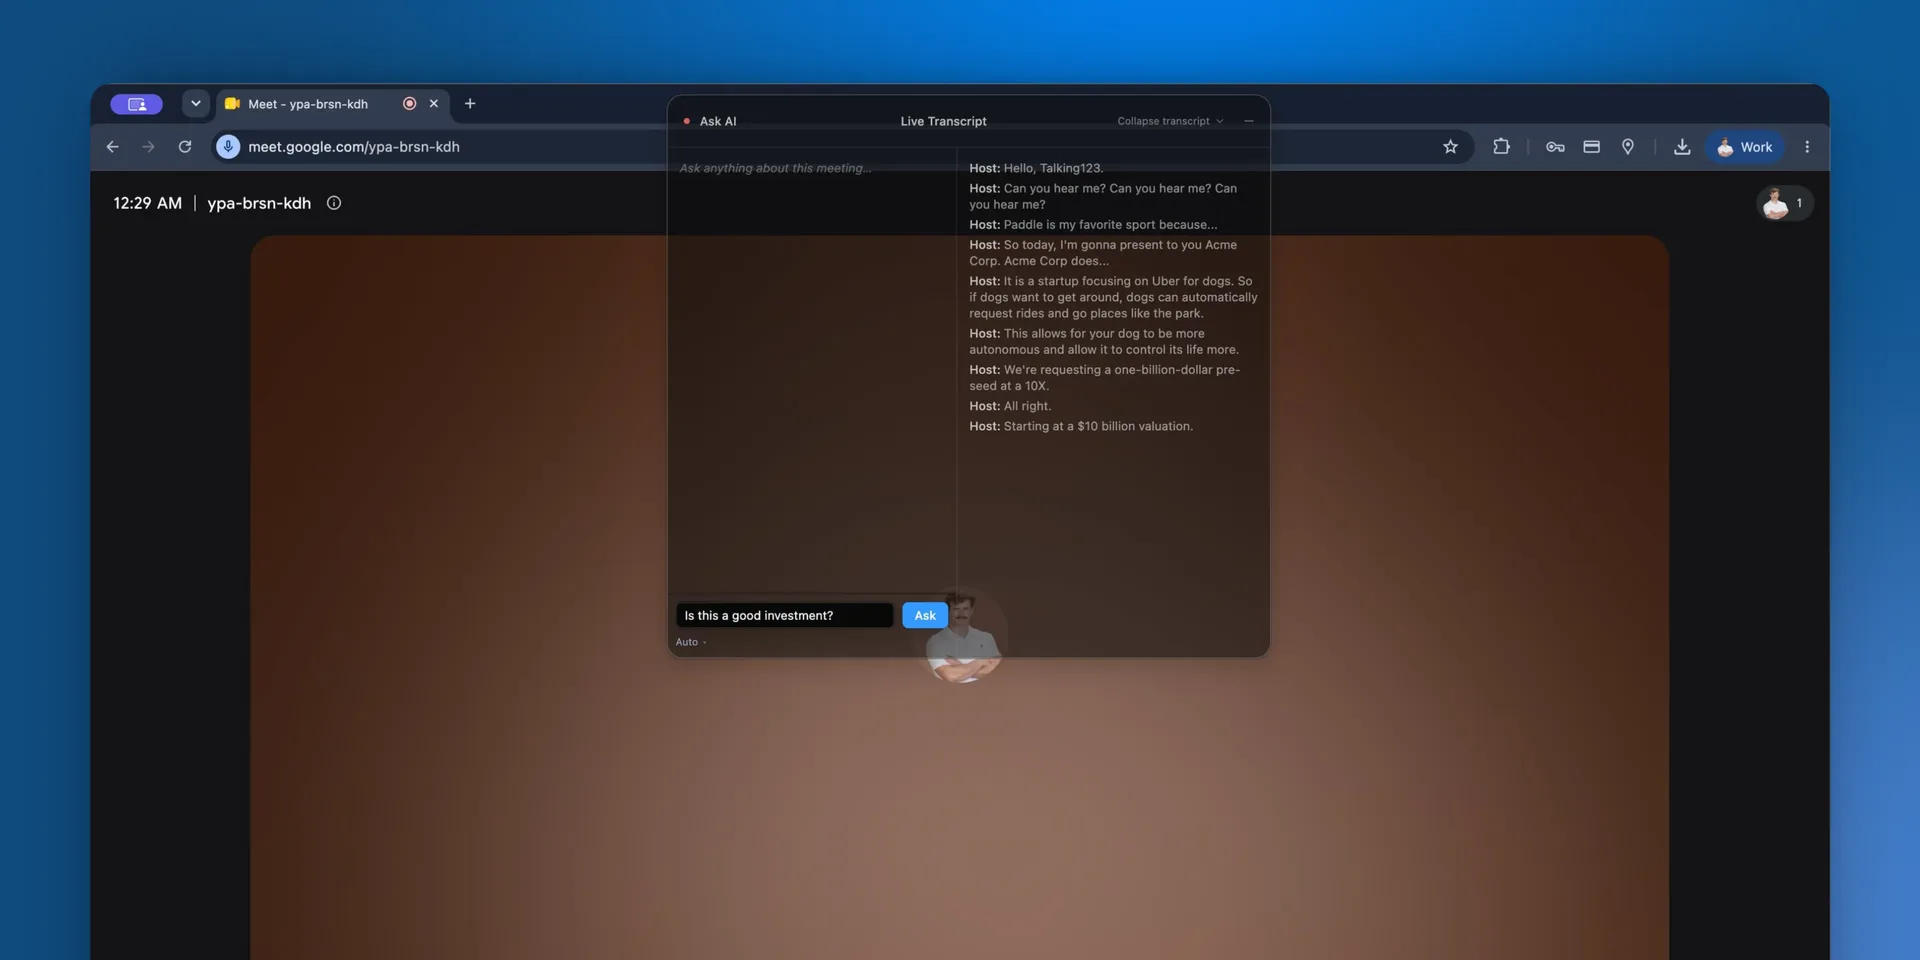Click transcript line about one-billion-dollar pre-seed
Image resolution: width=1920 pixels, height=960 pixels.
pos(1104,378)
